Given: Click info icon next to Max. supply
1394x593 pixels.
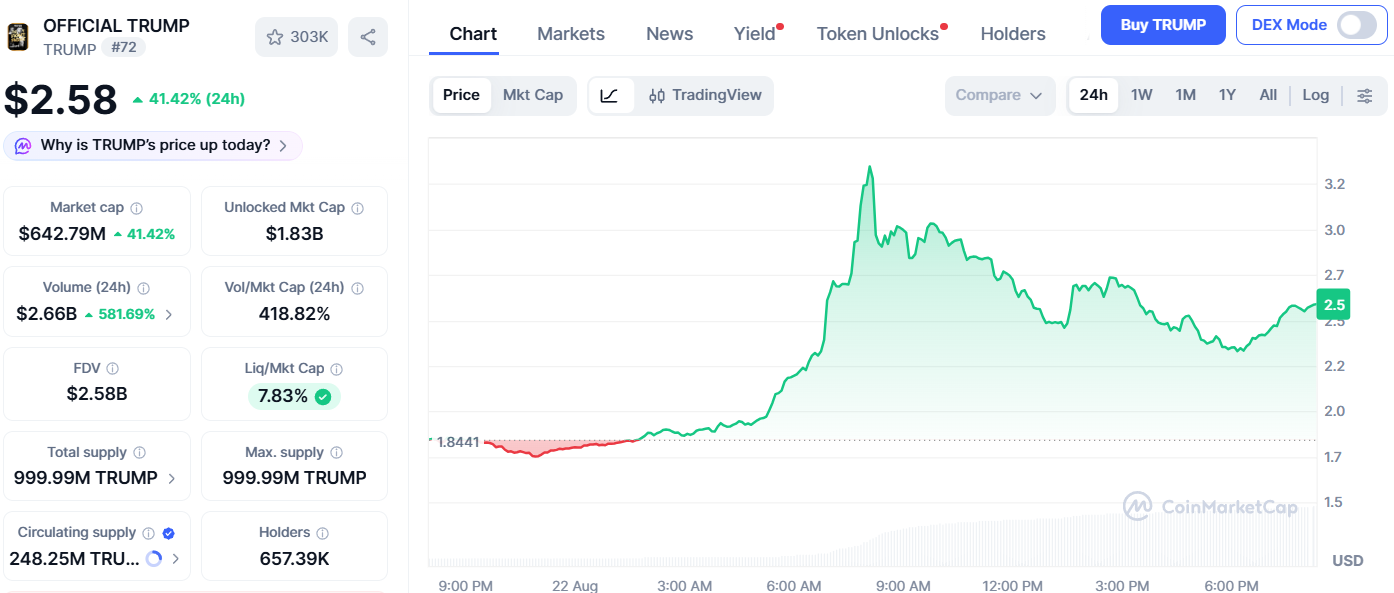Looking at the screenshot, I should click(337, 453).
